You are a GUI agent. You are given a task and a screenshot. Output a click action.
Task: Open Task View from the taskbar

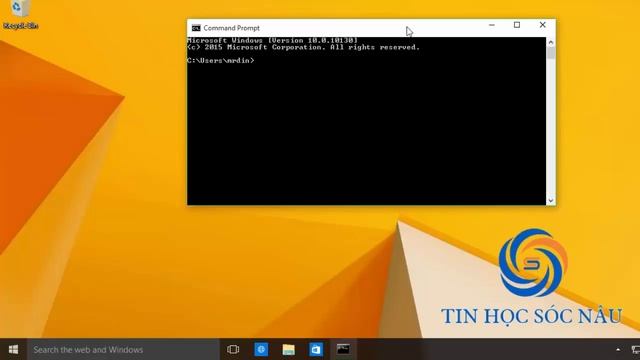233,349
